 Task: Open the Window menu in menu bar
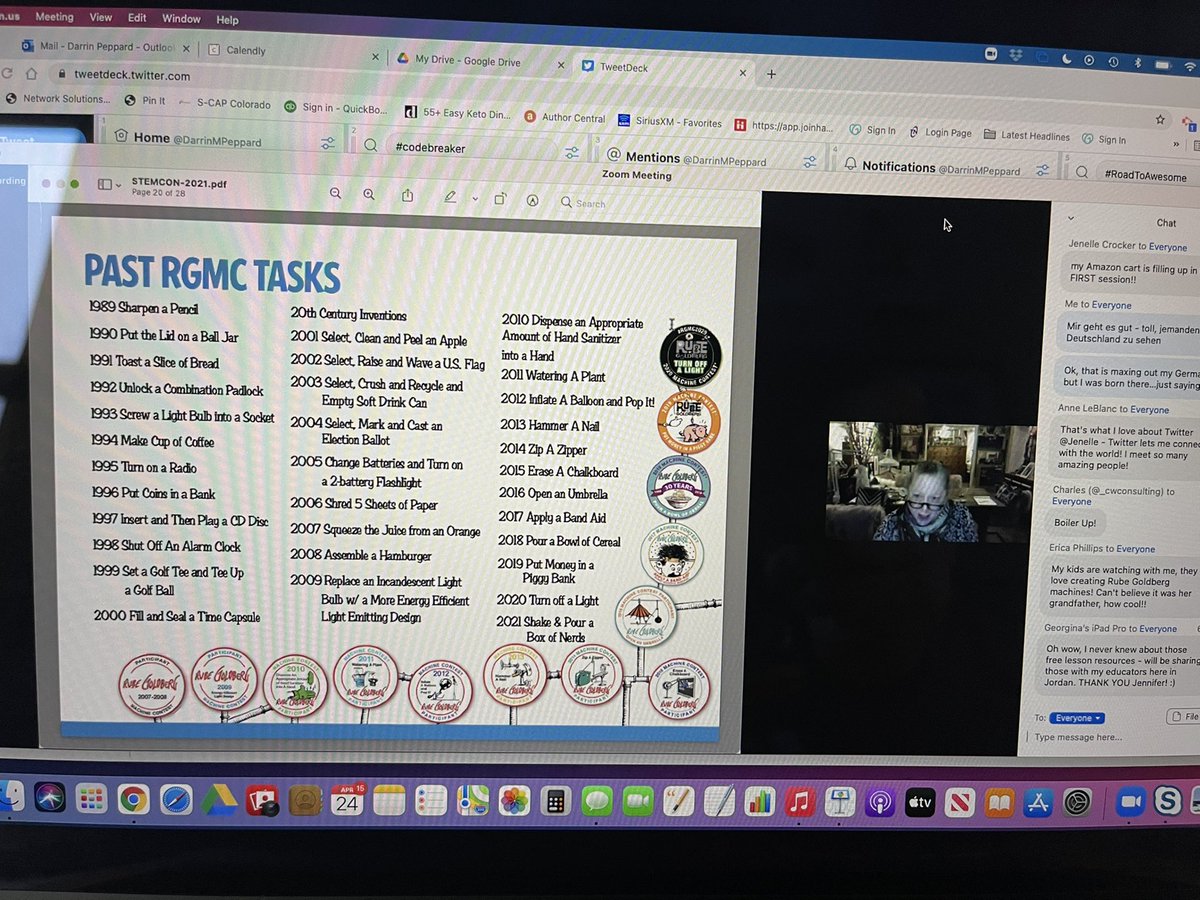[181, 19]
